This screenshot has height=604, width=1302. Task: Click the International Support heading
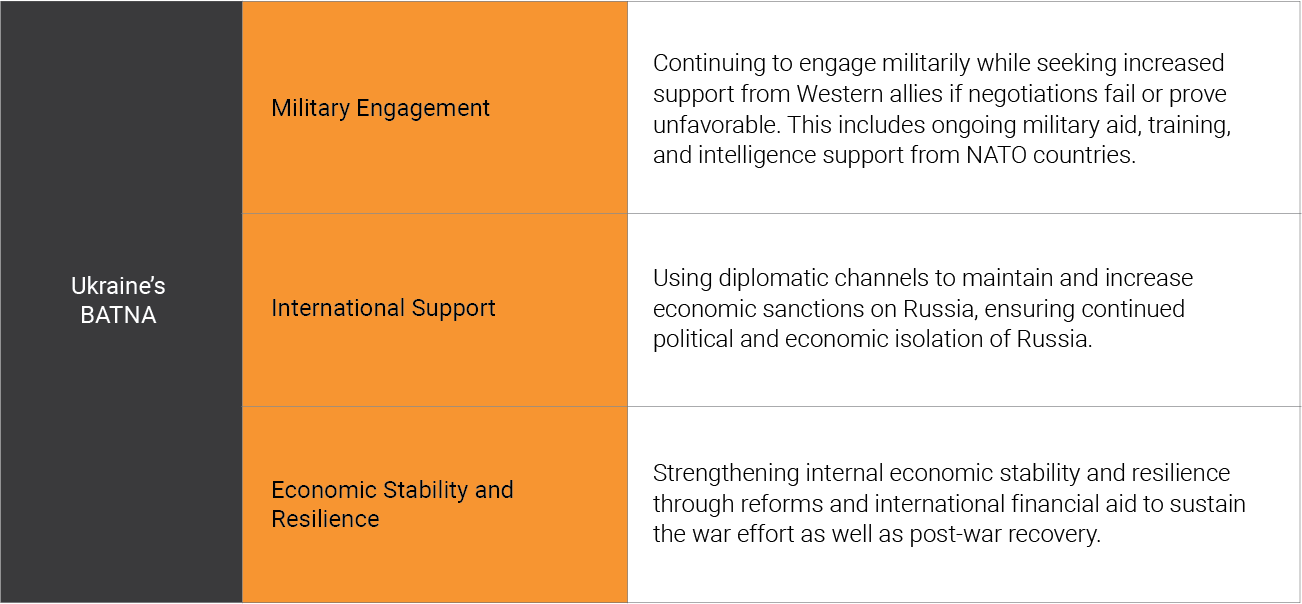383,308
